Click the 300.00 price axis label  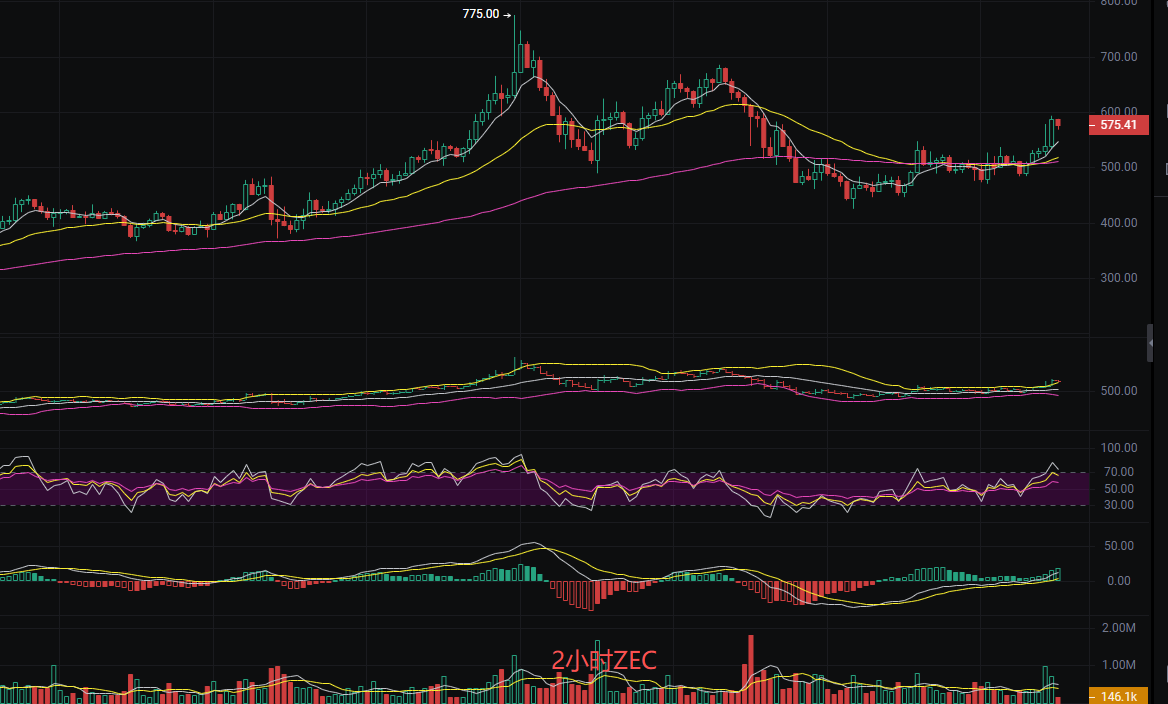pyautogui.click(x=1117, y=278)
